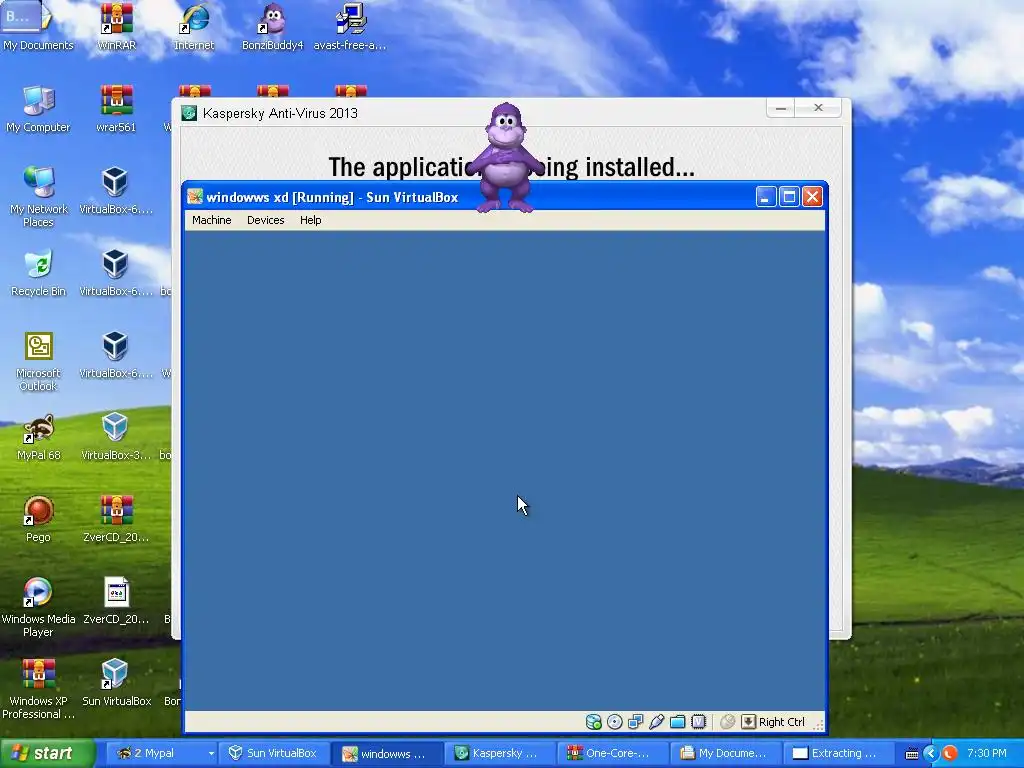The width and height of the screenshot is (1024, 768).
Task: Switch to Sun VirtualBox taskbar button
Action: coord(273,753)
